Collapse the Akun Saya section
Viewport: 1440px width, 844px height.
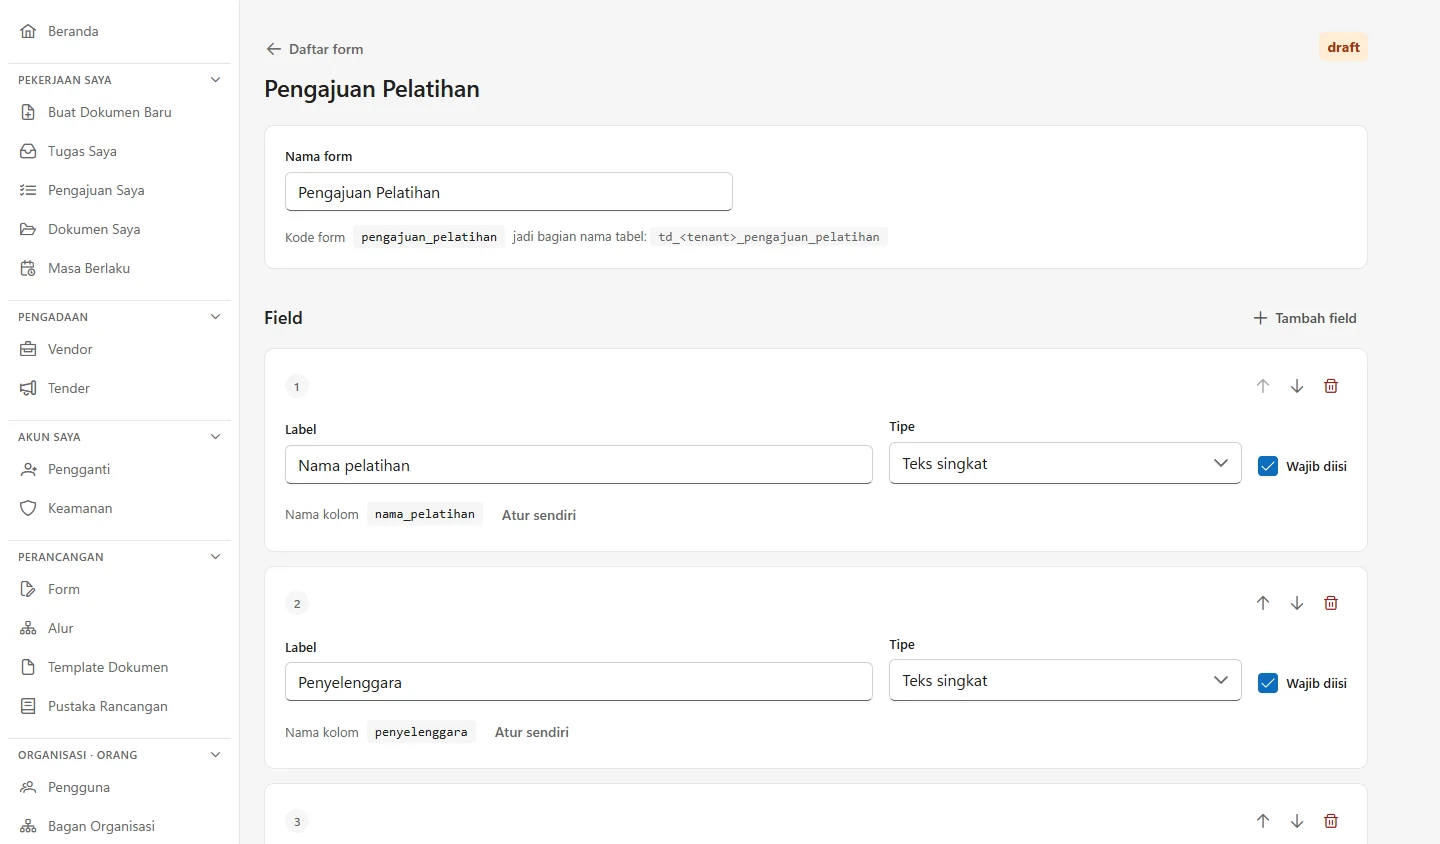pyautogui.click(x=215, y=437)
